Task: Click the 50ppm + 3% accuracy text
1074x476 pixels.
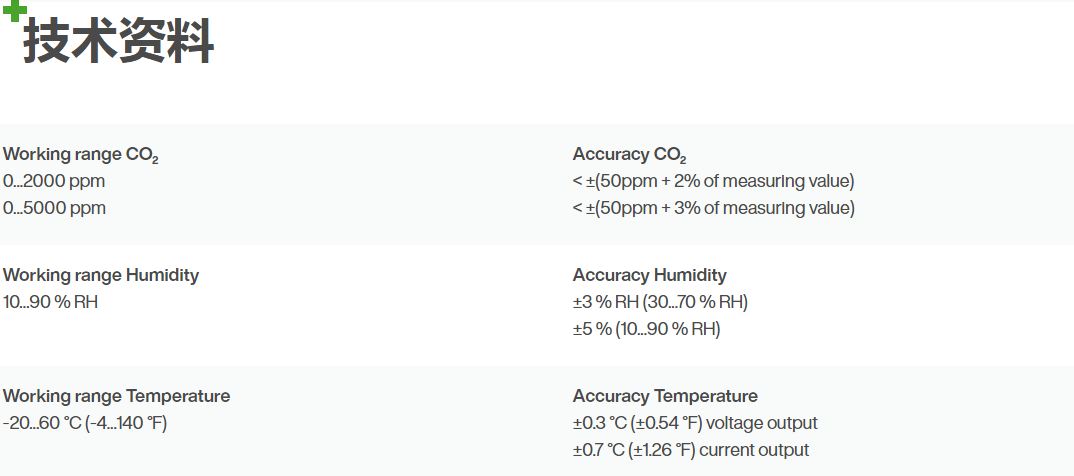Action: click(x=714, y=208)
